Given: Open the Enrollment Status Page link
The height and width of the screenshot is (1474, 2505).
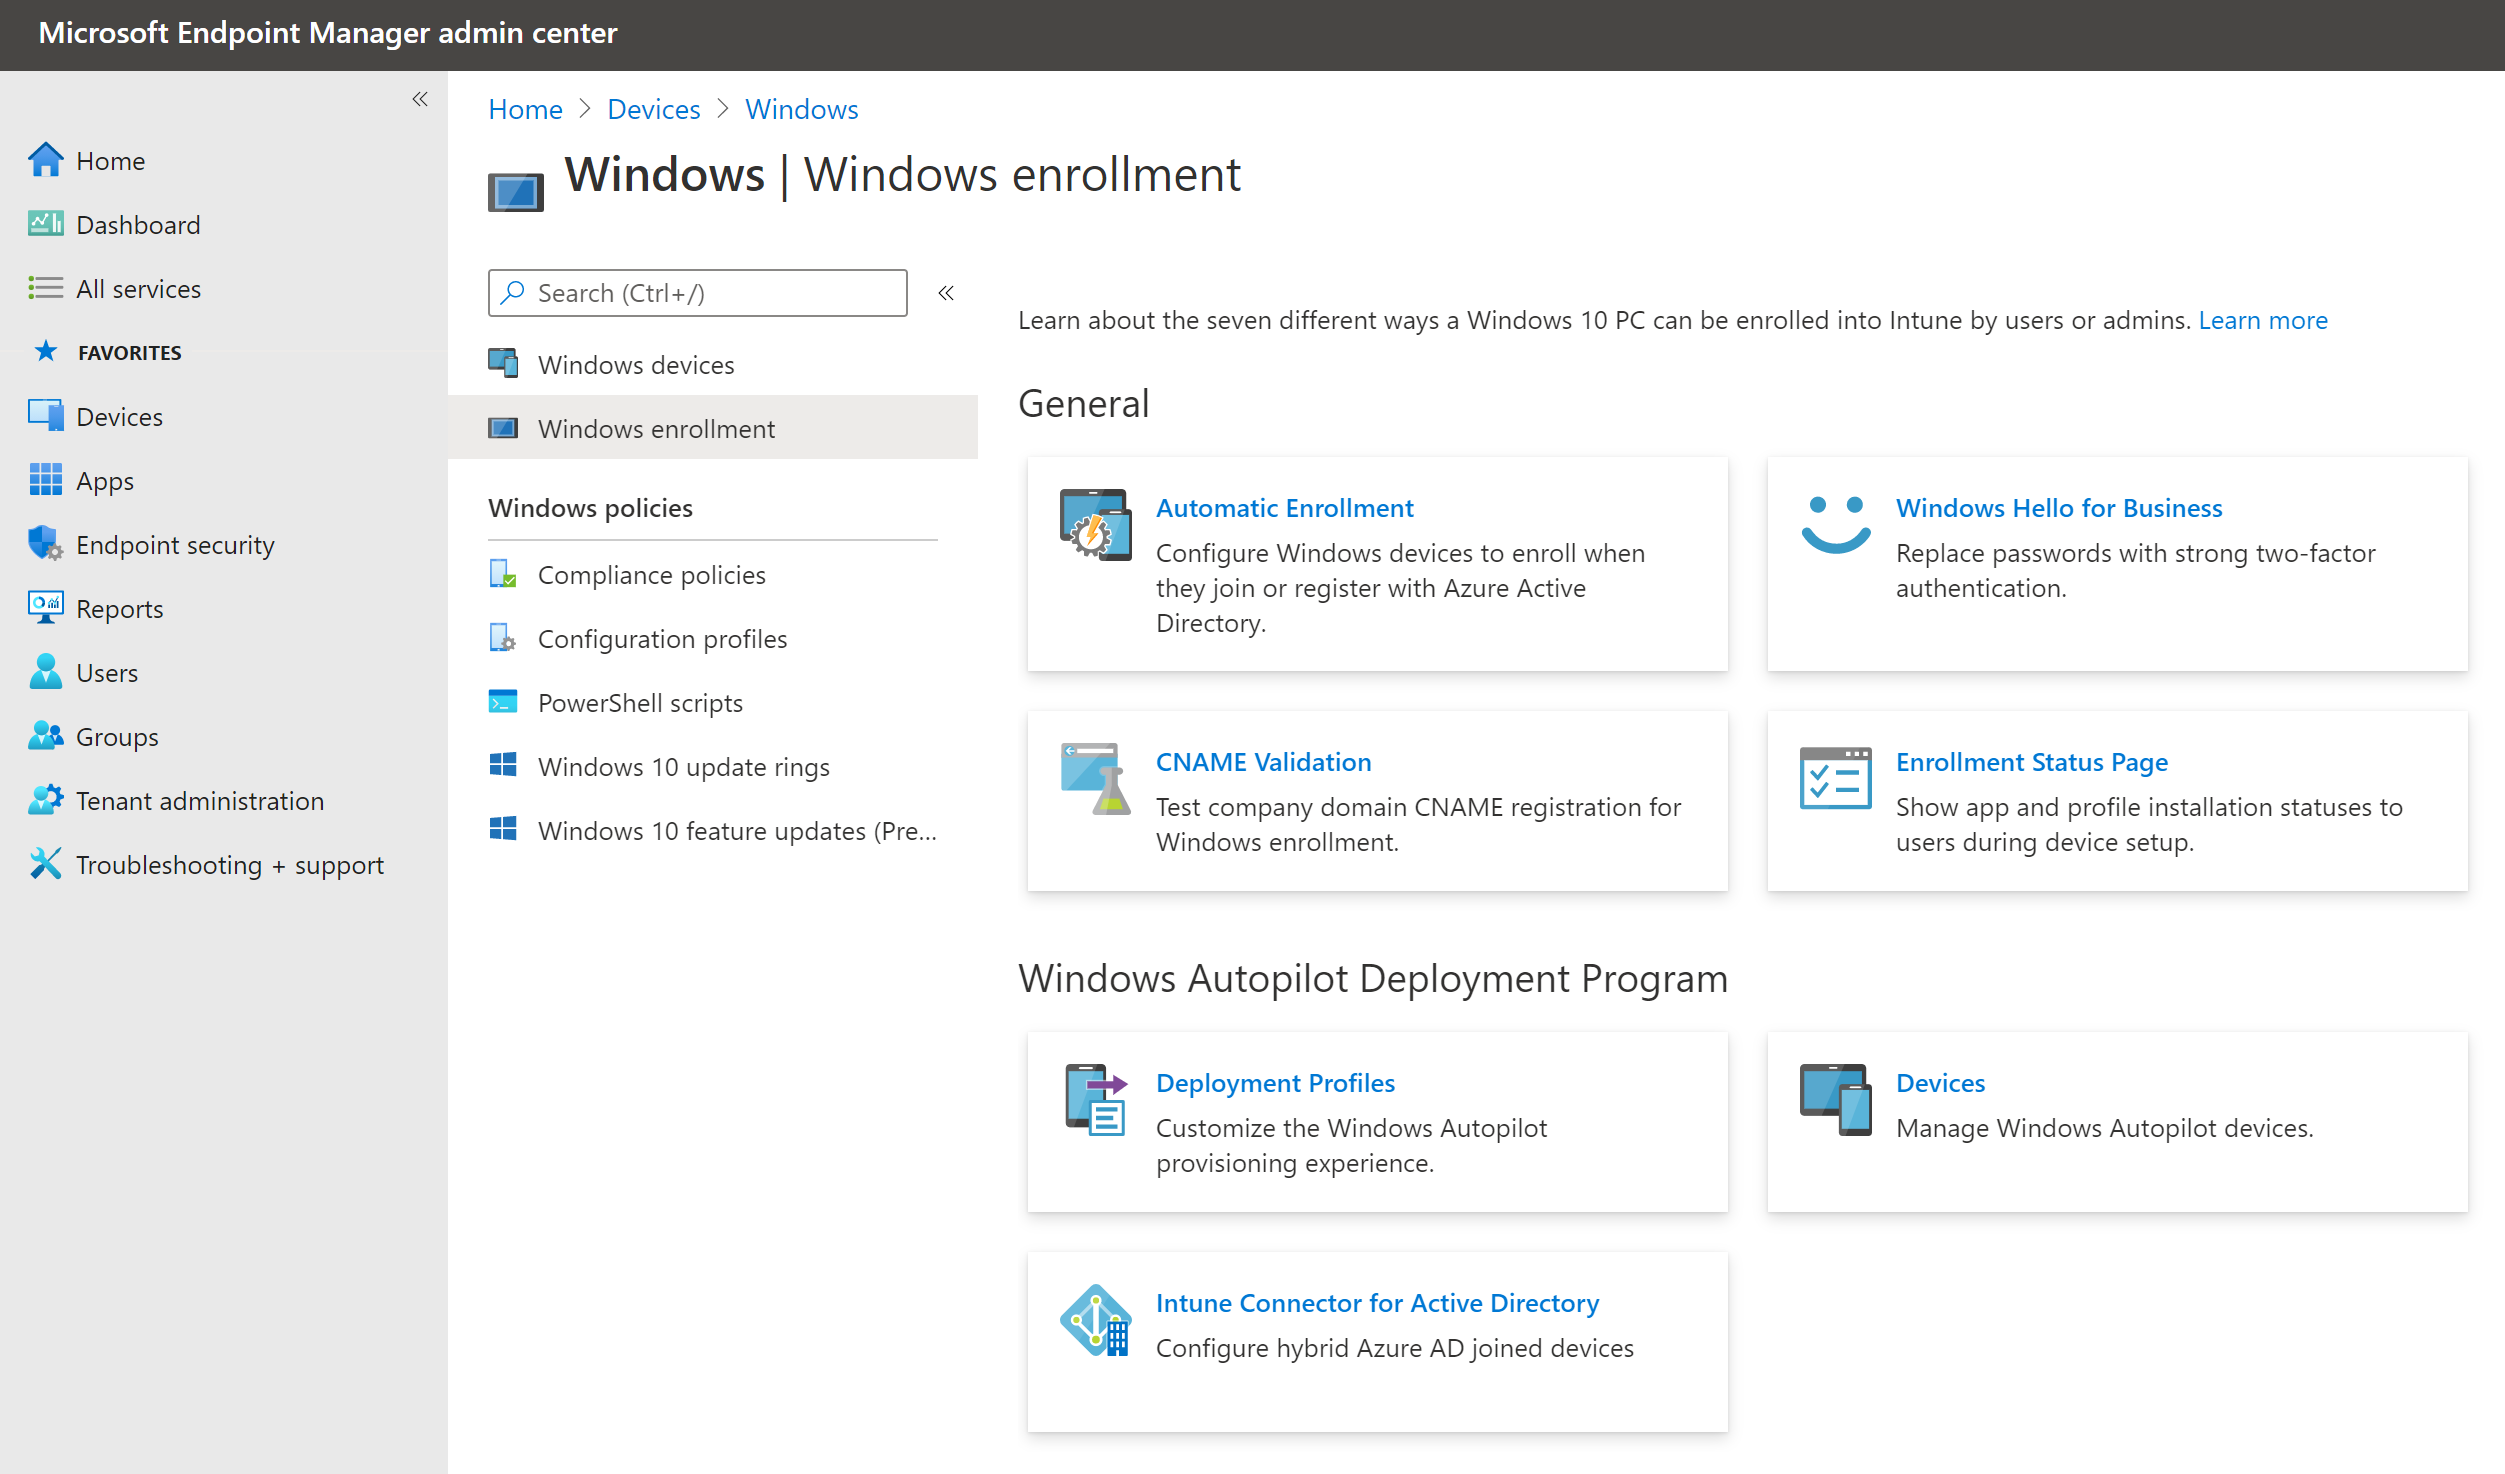Looking at the screenshot, I should (x=2032, y=762).
